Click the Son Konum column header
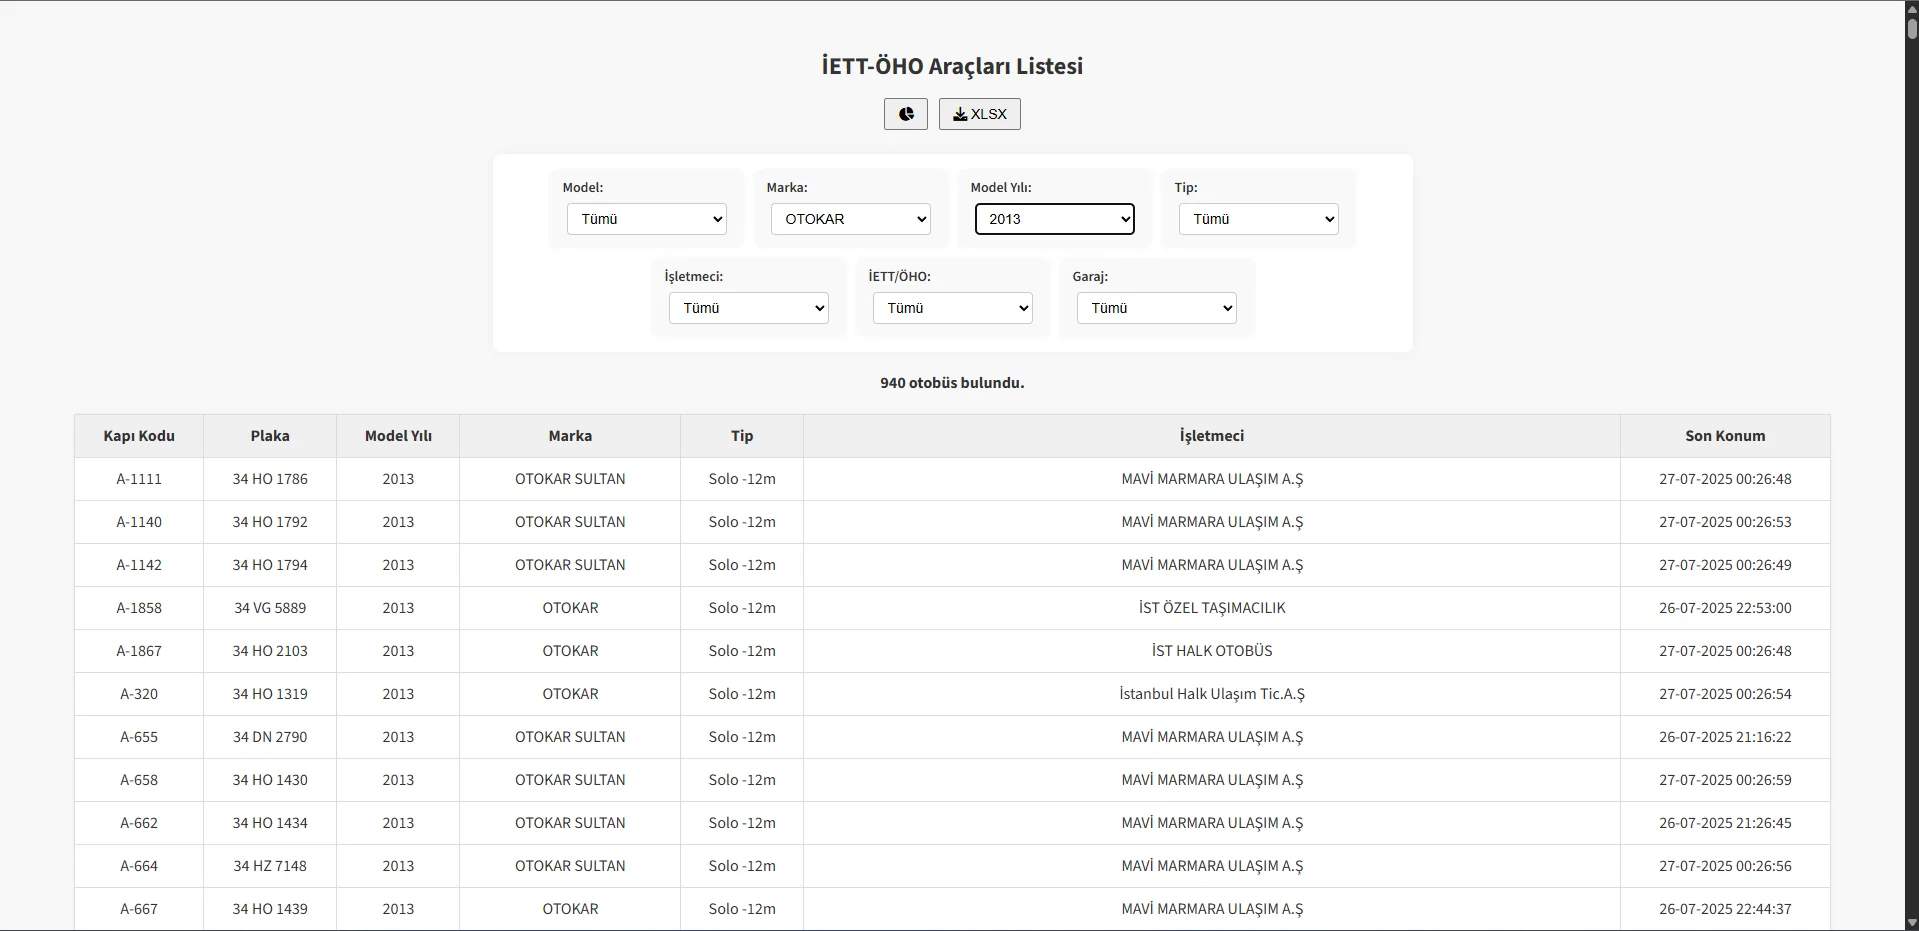 coord(1725,436)
